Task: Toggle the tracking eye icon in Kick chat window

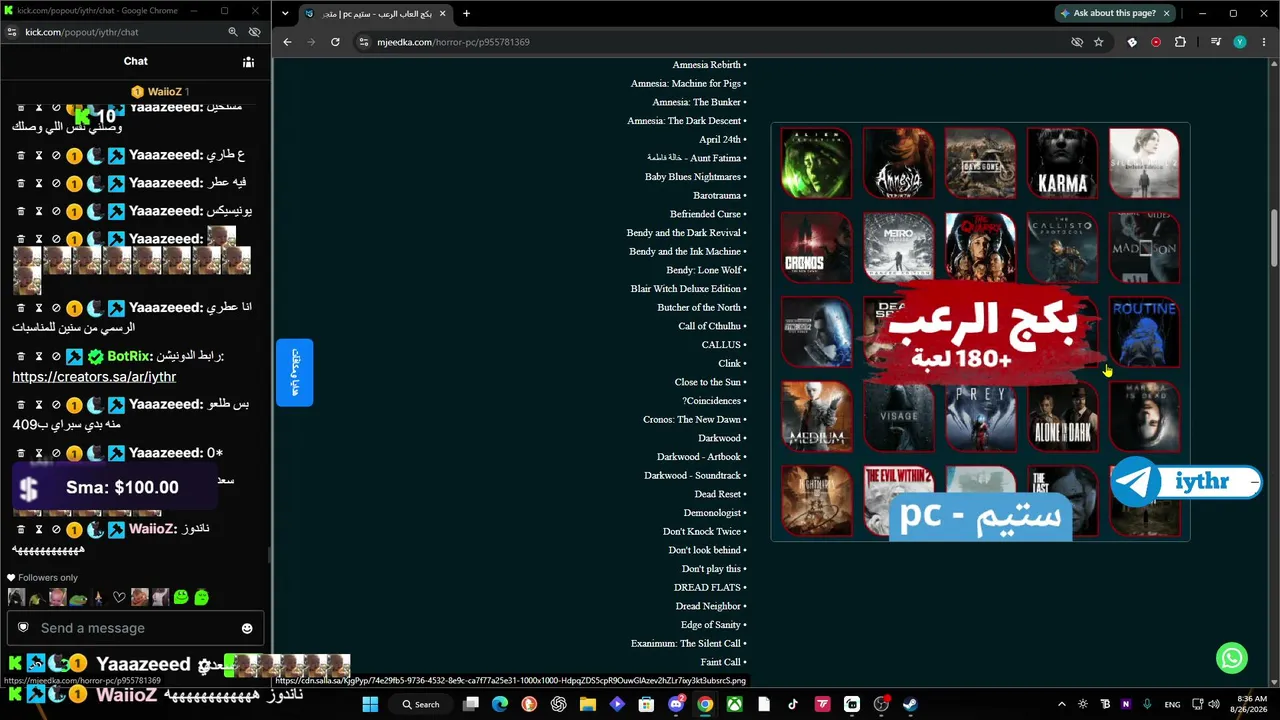Action: 254,32
